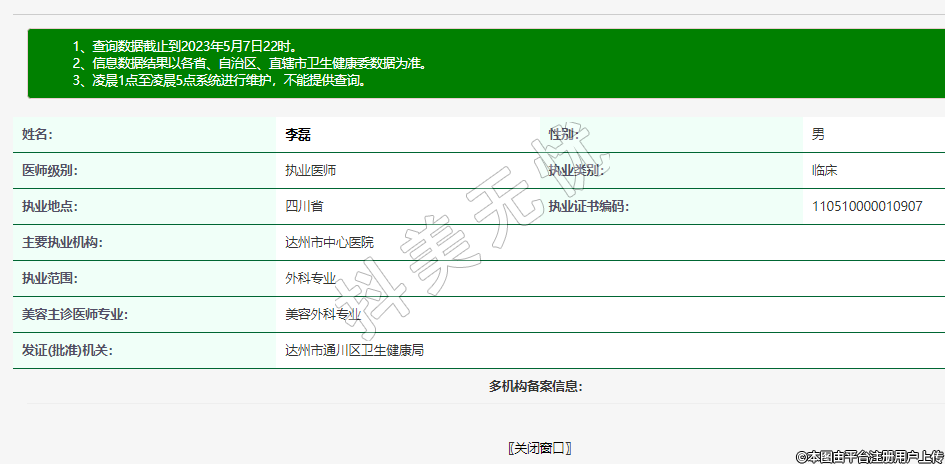This screenshot has height=464, width=945.
Task: Click issuing authority 达州市通川区卫生健康局
Action: [x=354, y=351]
